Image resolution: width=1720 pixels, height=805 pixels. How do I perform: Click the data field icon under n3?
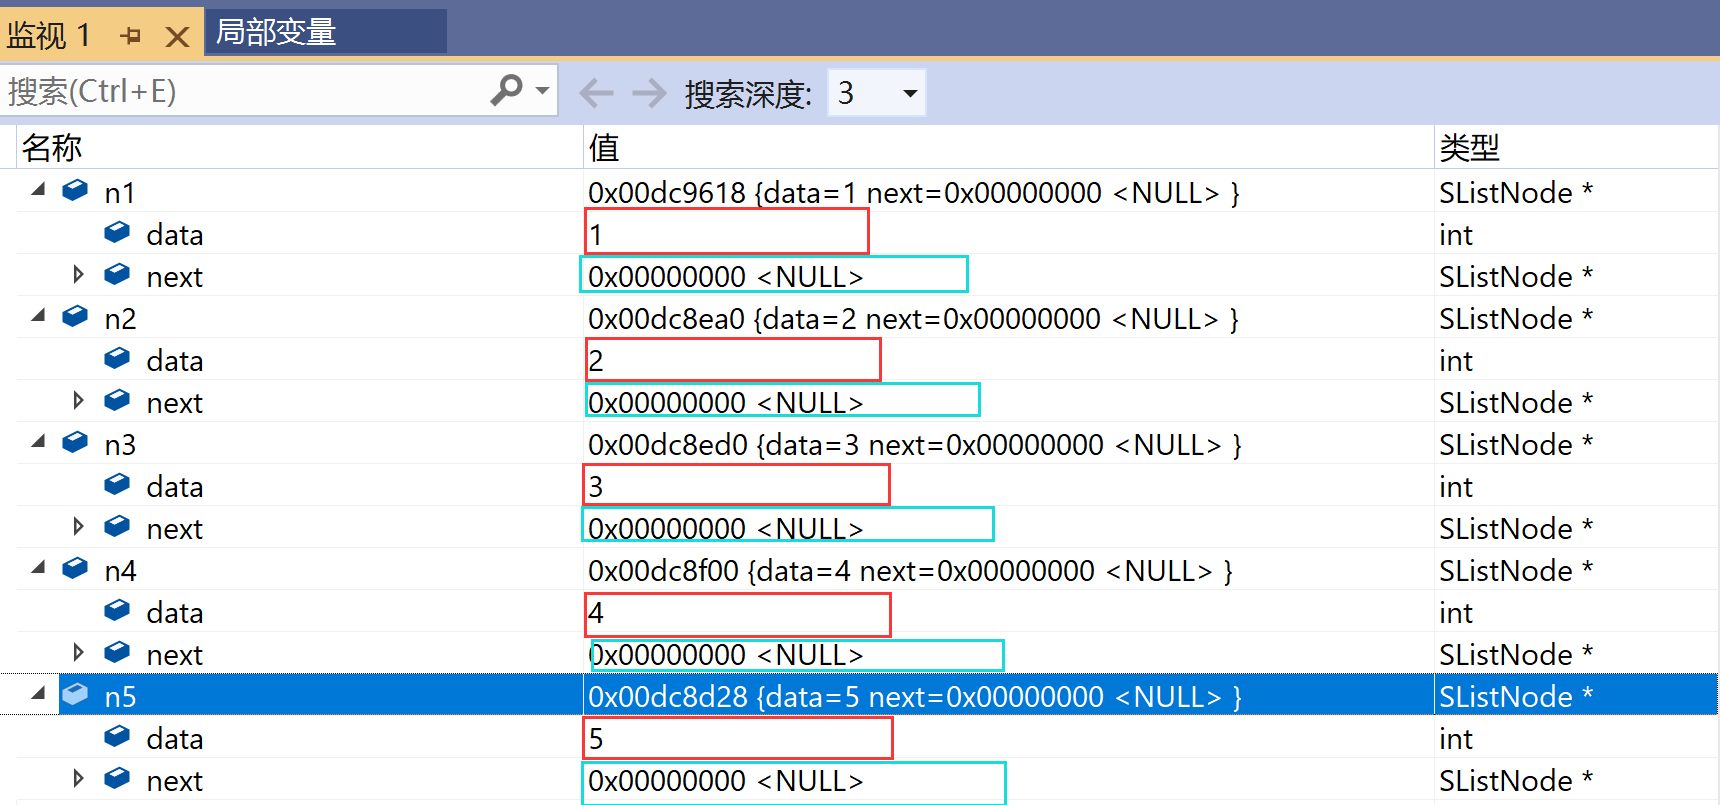(117, 484)
